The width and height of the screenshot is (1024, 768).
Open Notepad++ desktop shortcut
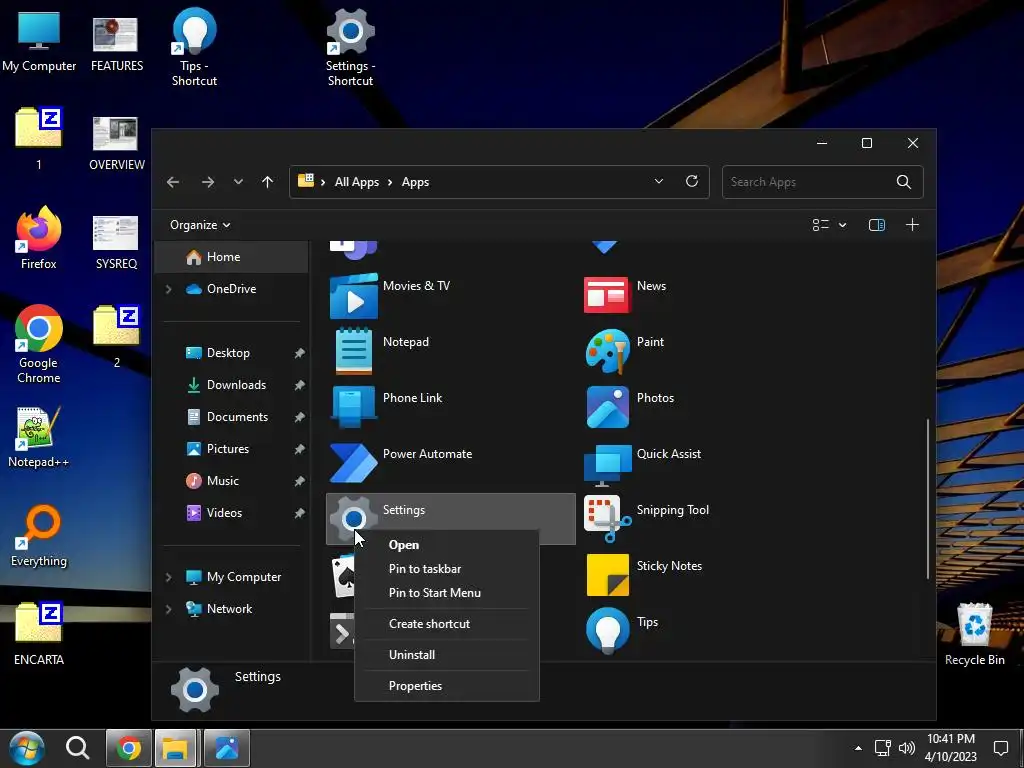coord(38,438)
